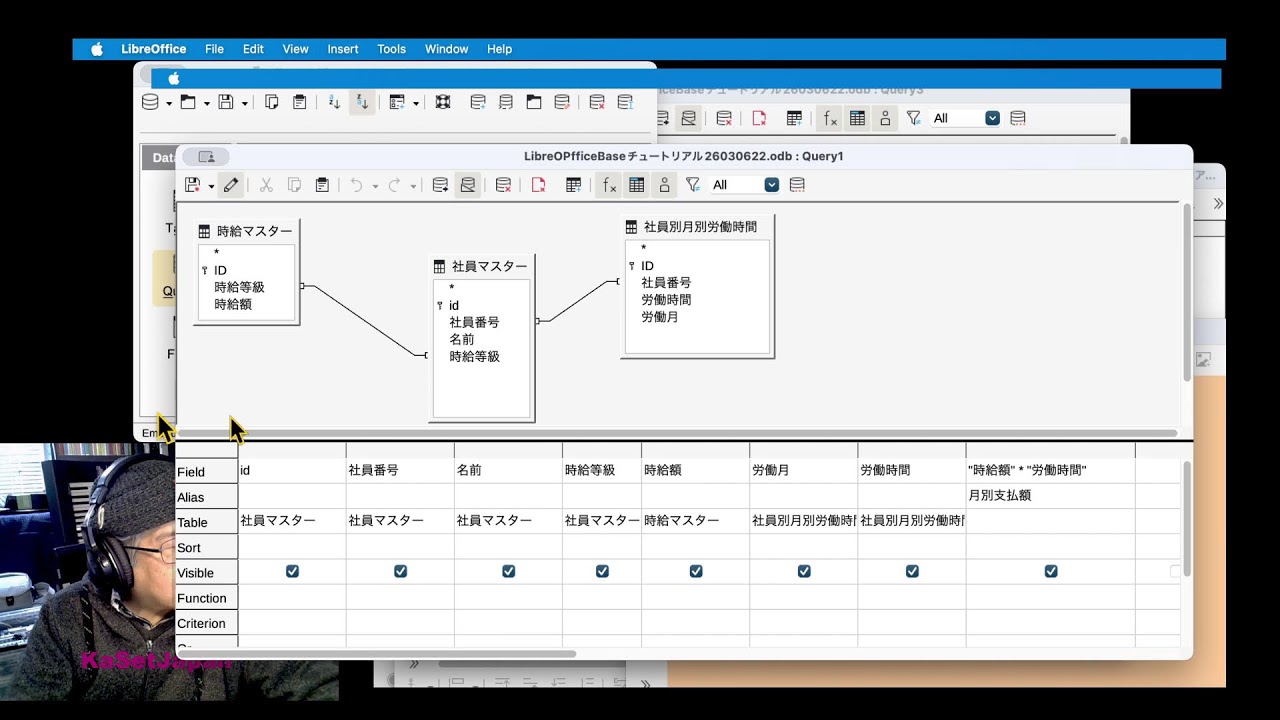Click Distinct Values funnel in Query3 window

pos(913,118)
